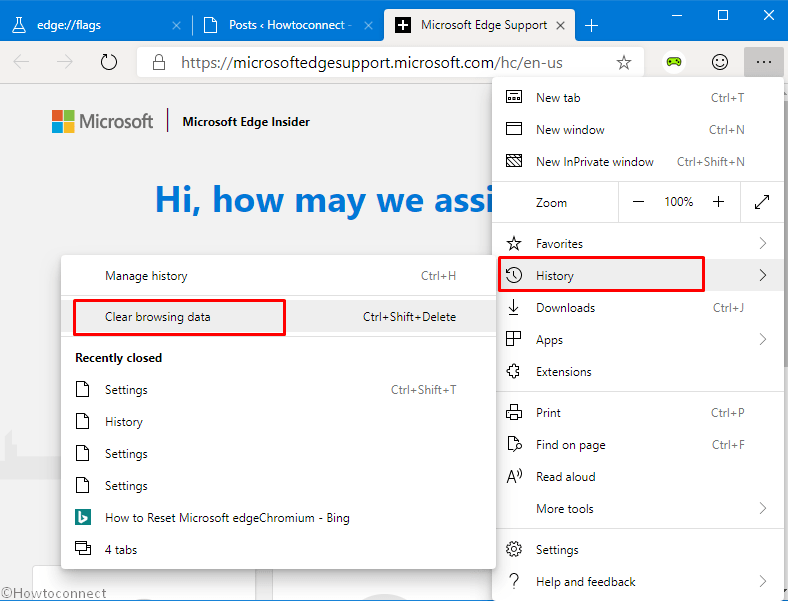This screenshot has height=601, width=788.
Task: Reopen How to Reset Microsoft edgeChromium Bing
Action: [278, 518]
